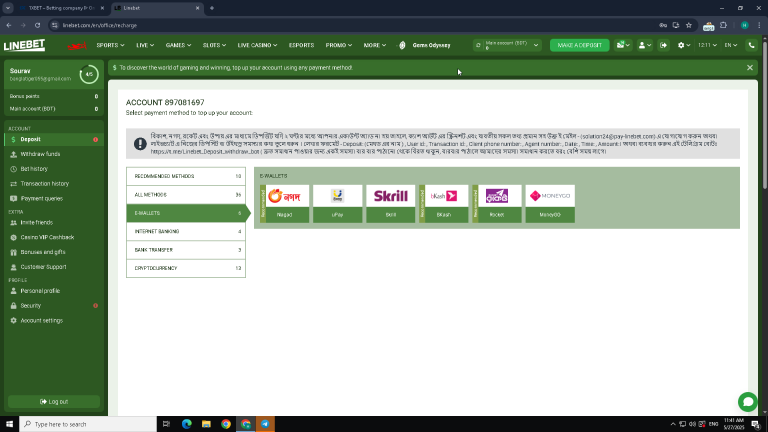Open File Explorer from taskbar
This screenshot has height=432, width=768.
pyautogui.click(x=206, y=424)
